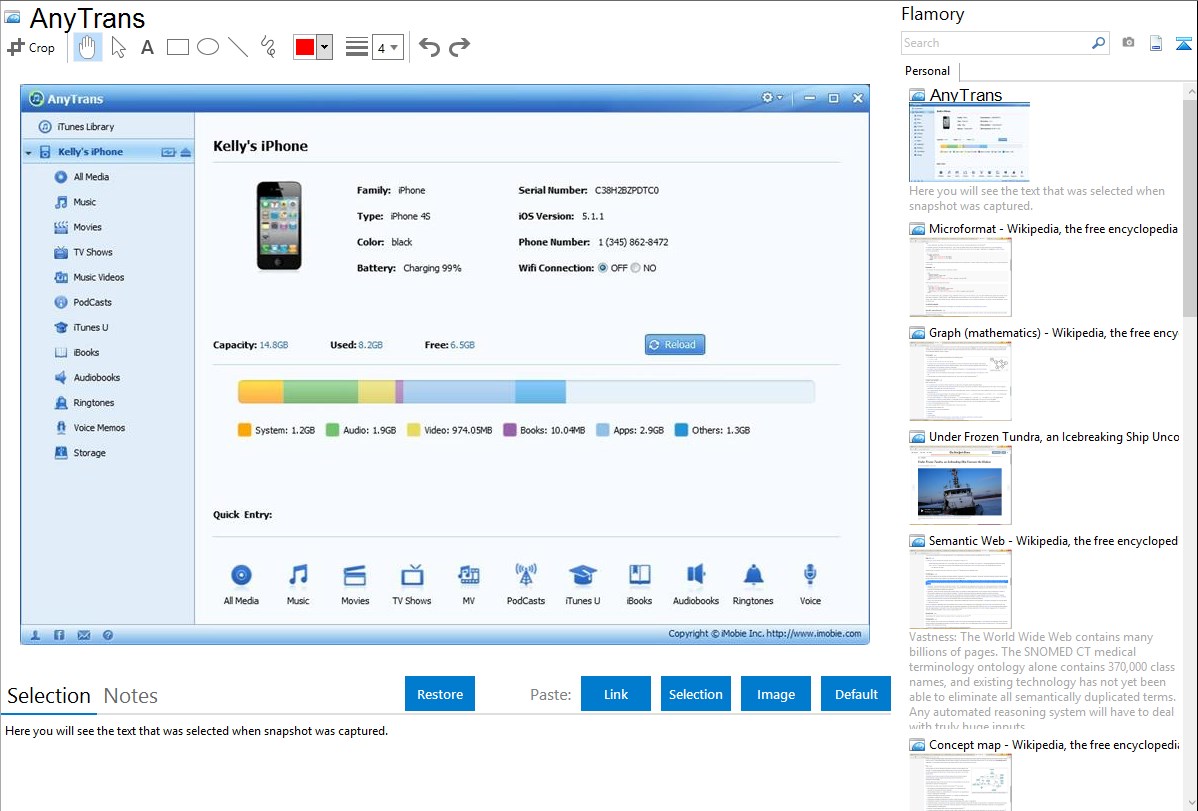Click the user account icon in AnyTrans footer
1198x811 pixels.
(x=35, y=635)
